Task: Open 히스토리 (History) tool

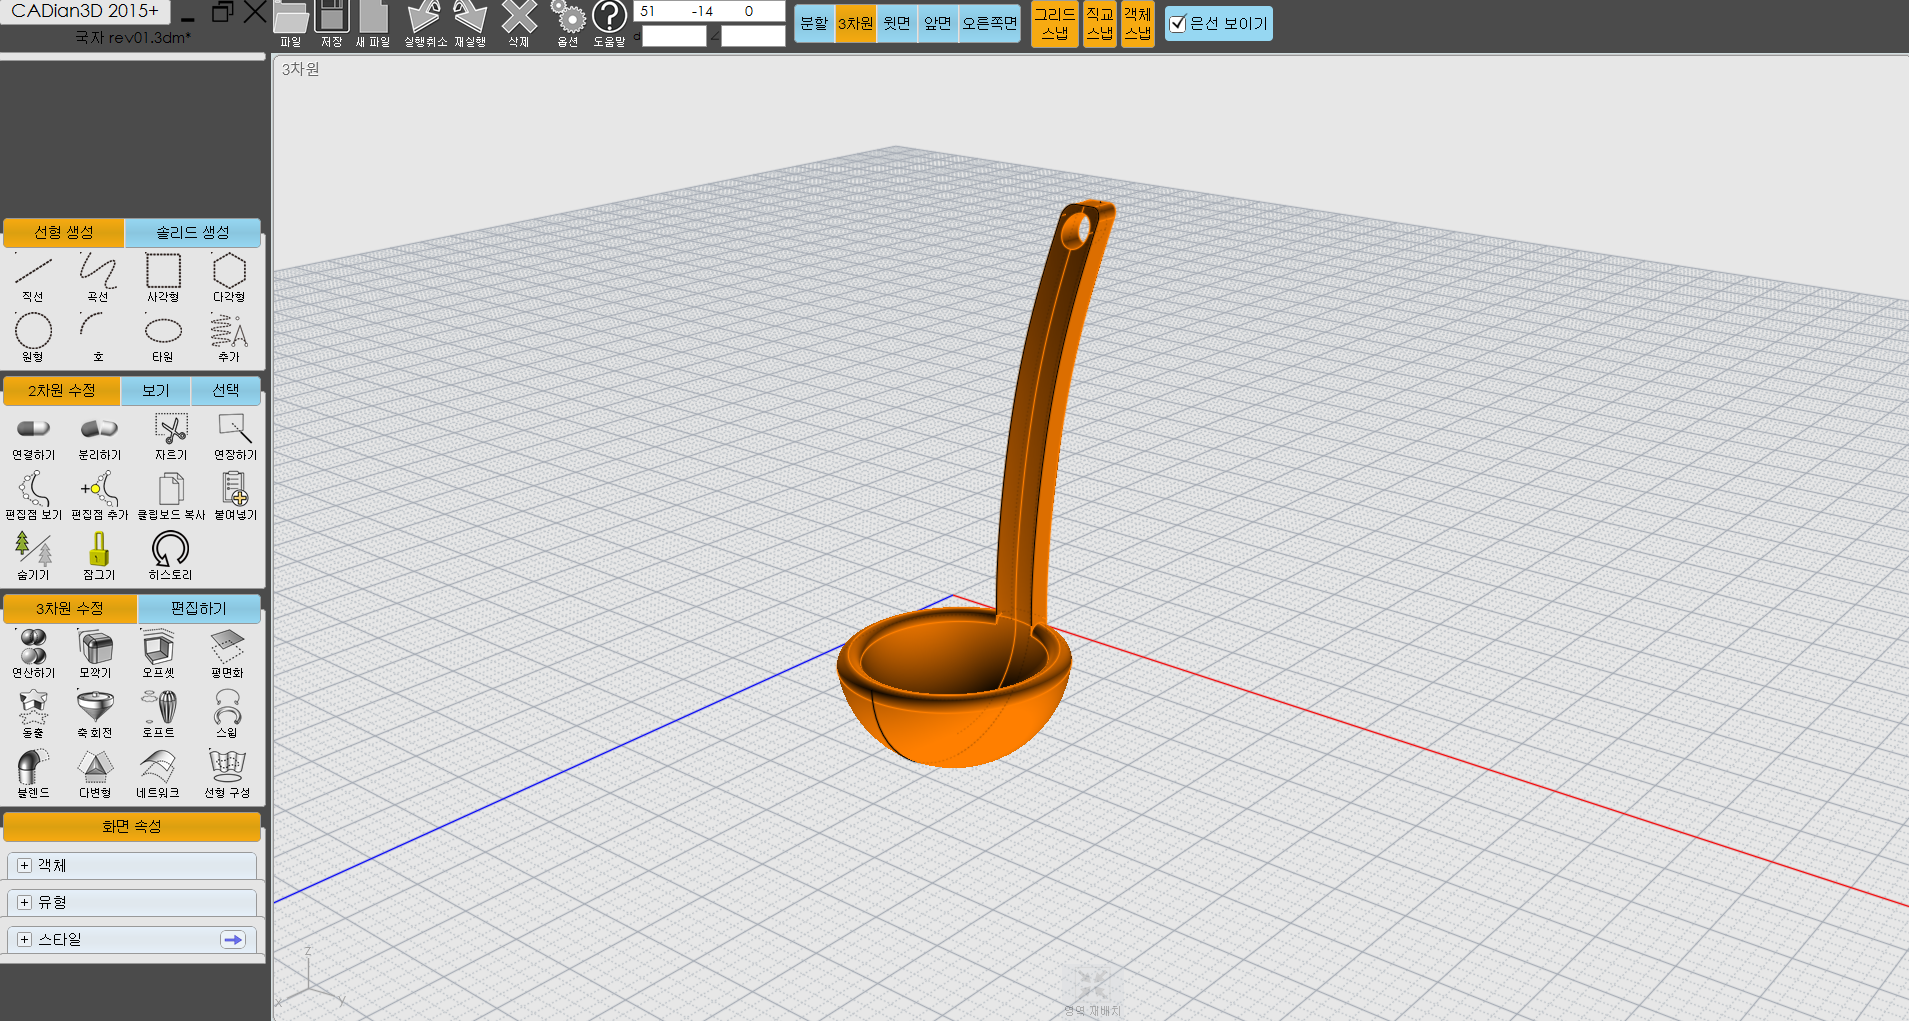Action: 170,549
